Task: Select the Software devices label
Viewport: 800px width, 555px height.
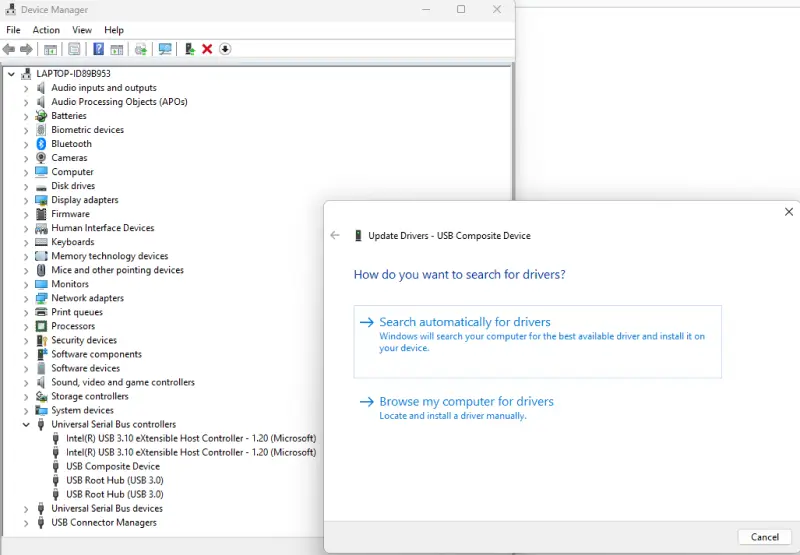Action: pyautogui.click(x=85, y=368)
